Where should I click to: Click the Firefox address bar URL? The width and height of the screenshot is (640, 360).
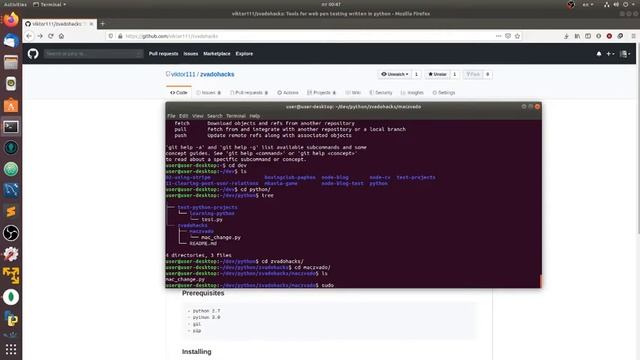pyautogui.click(x=171, y=36)
